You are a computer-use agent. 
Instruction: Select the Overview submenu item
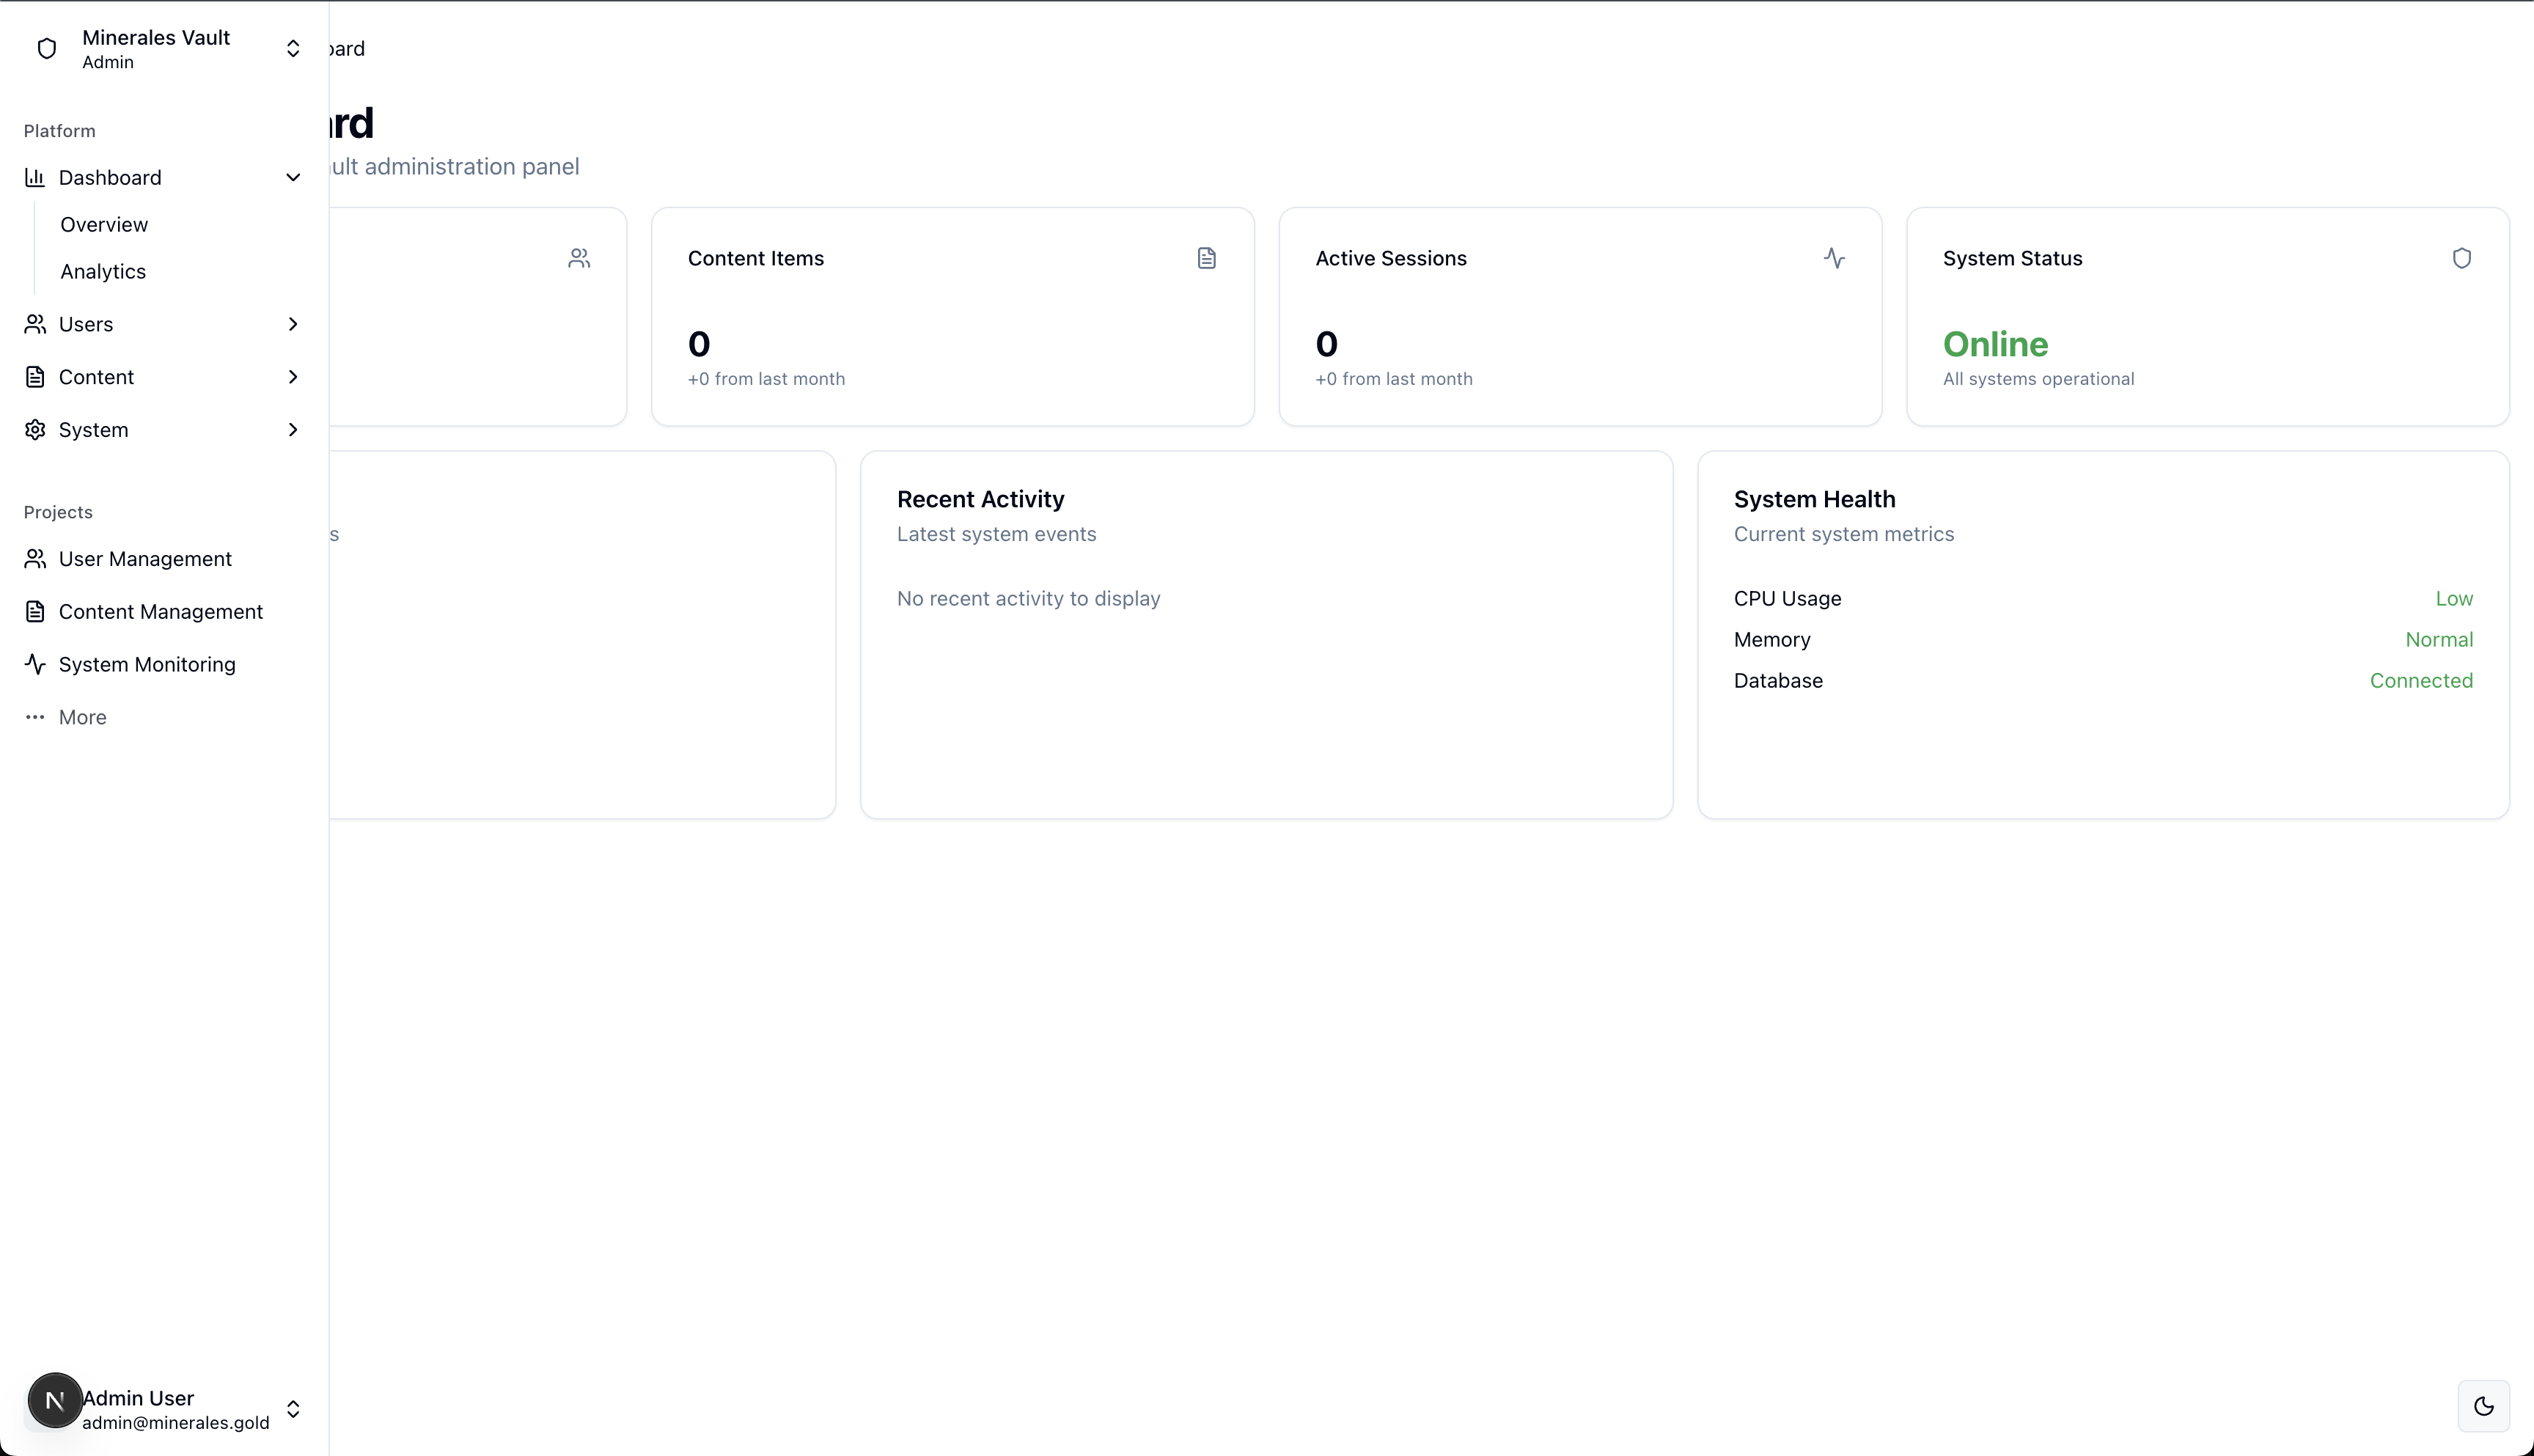coord(104,225)
